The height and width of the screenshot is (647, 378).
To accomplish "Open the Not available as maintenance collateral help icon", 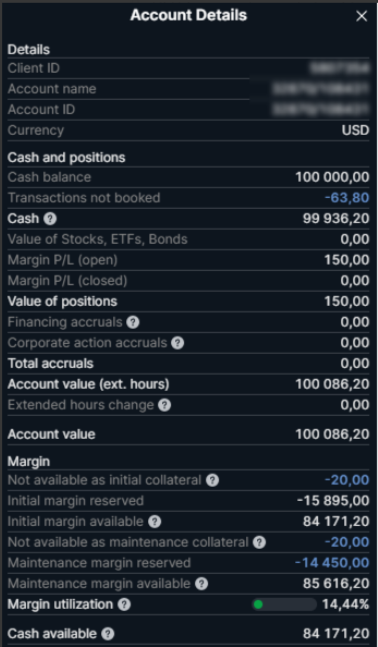I will tap(259, 542).
